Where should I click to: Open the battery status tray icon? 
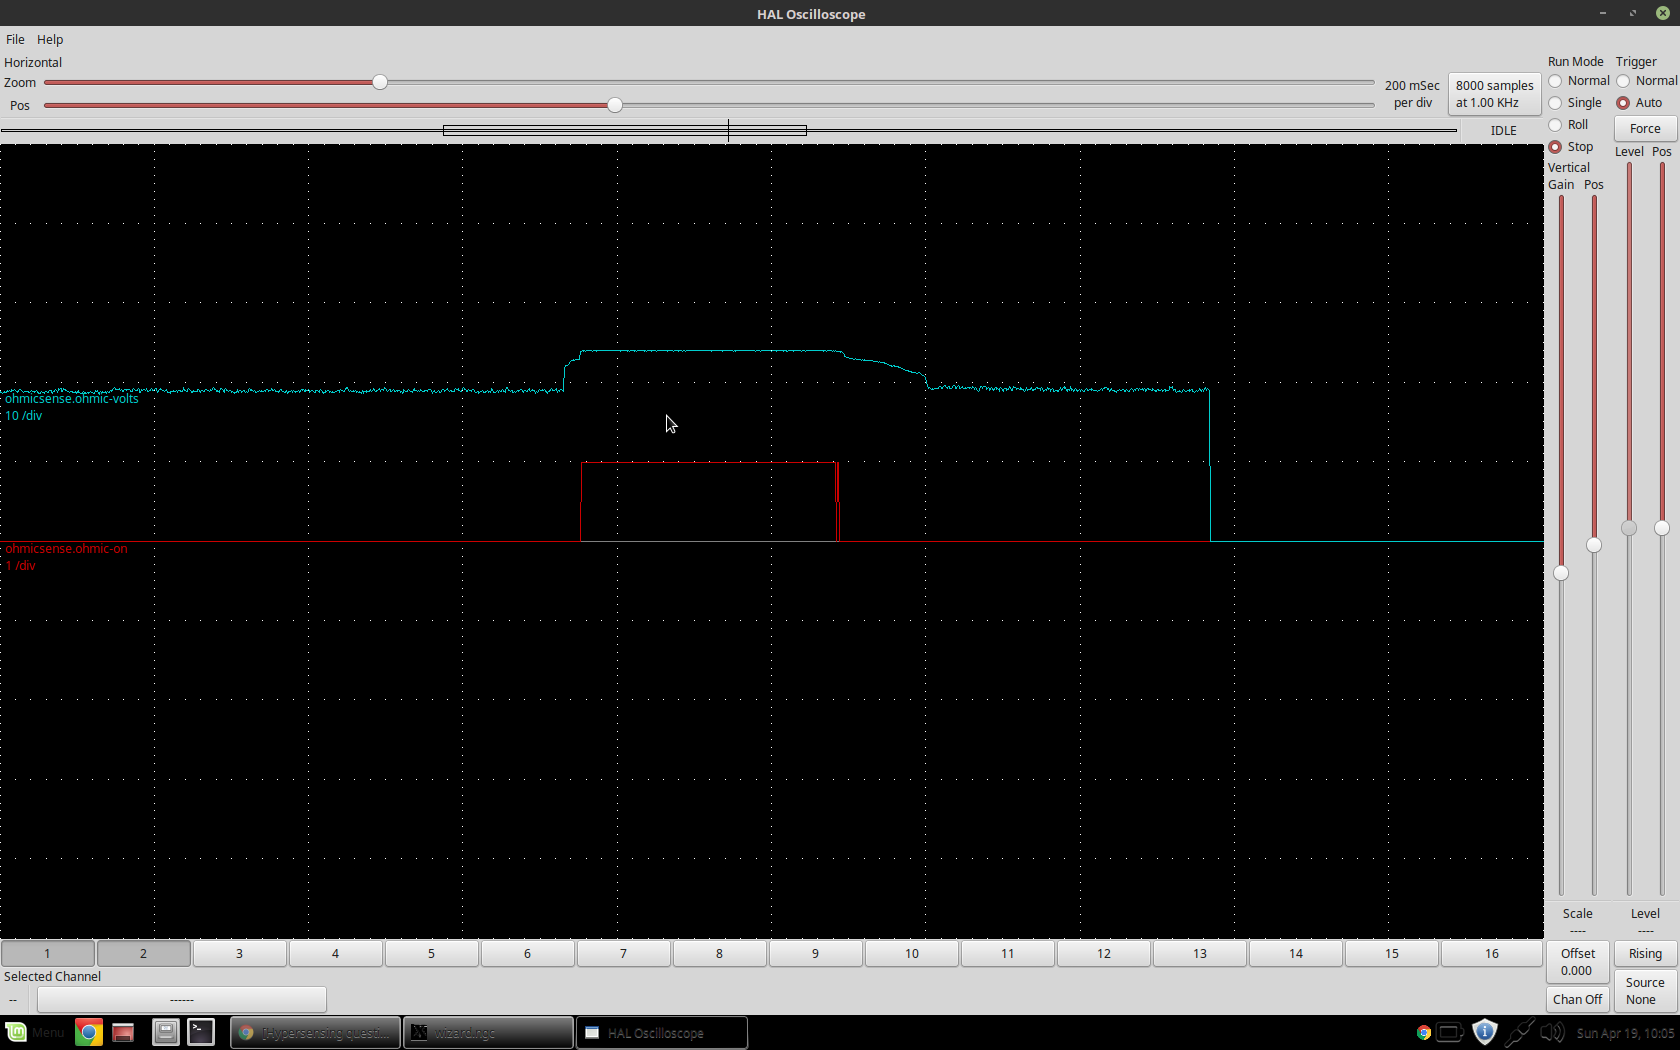pos(1450,1033)
